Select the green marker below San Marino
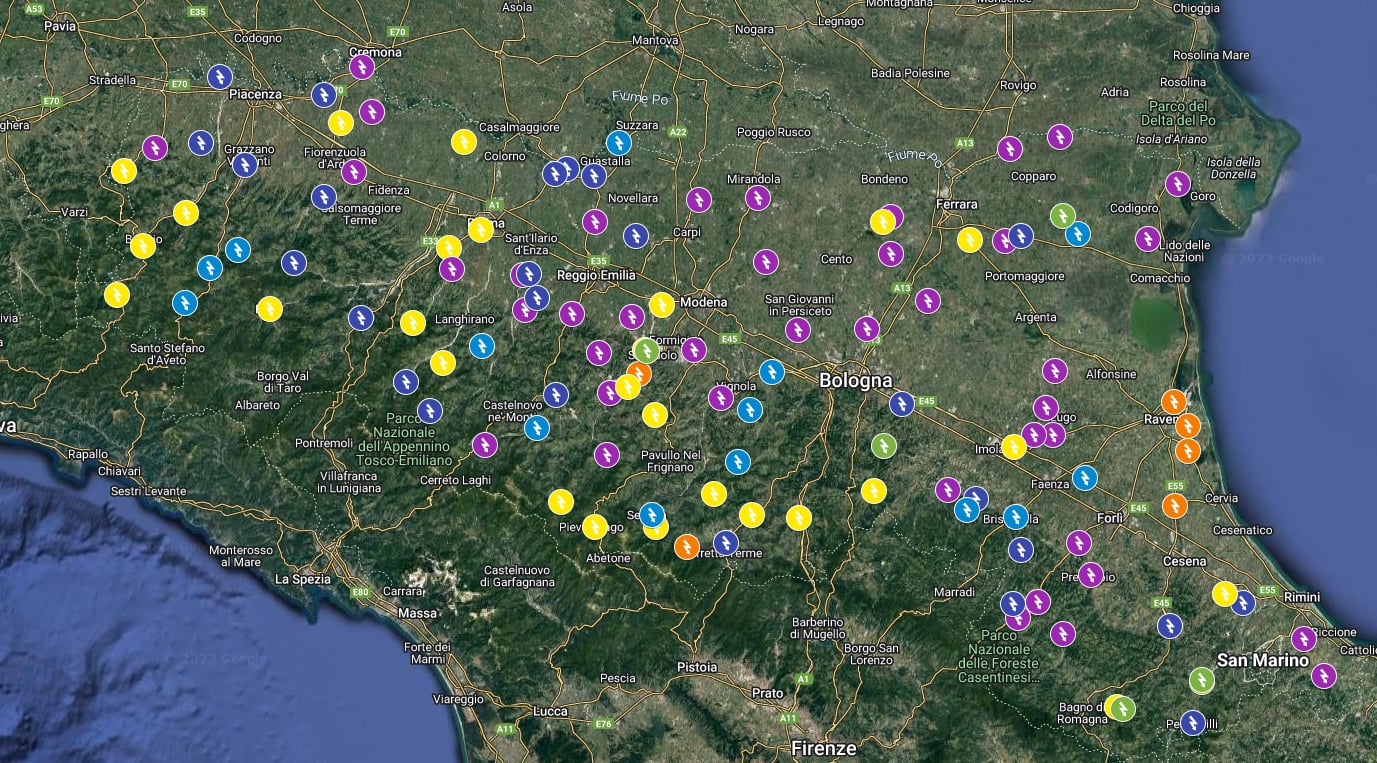 [x=1202, y=680]
